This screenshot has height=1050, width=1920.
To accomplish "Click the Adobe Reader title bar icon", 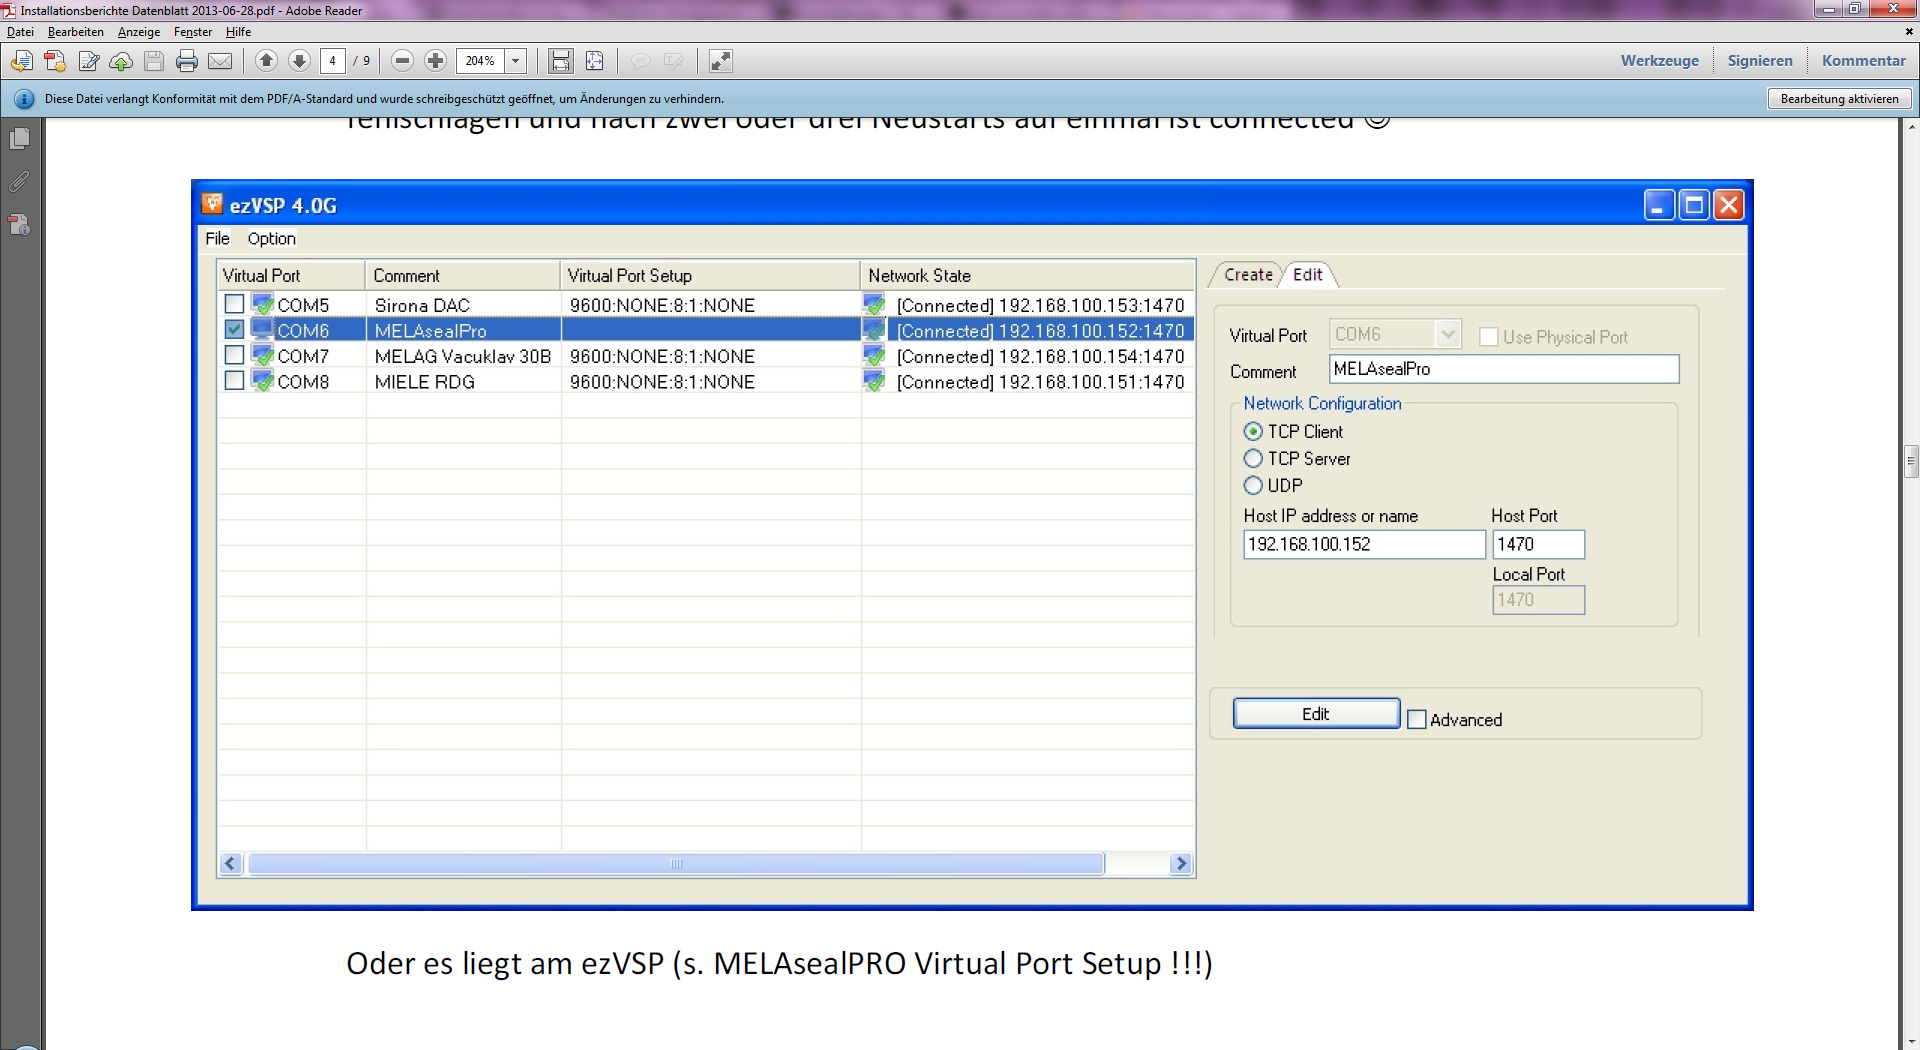I will [x=9, y=10].
